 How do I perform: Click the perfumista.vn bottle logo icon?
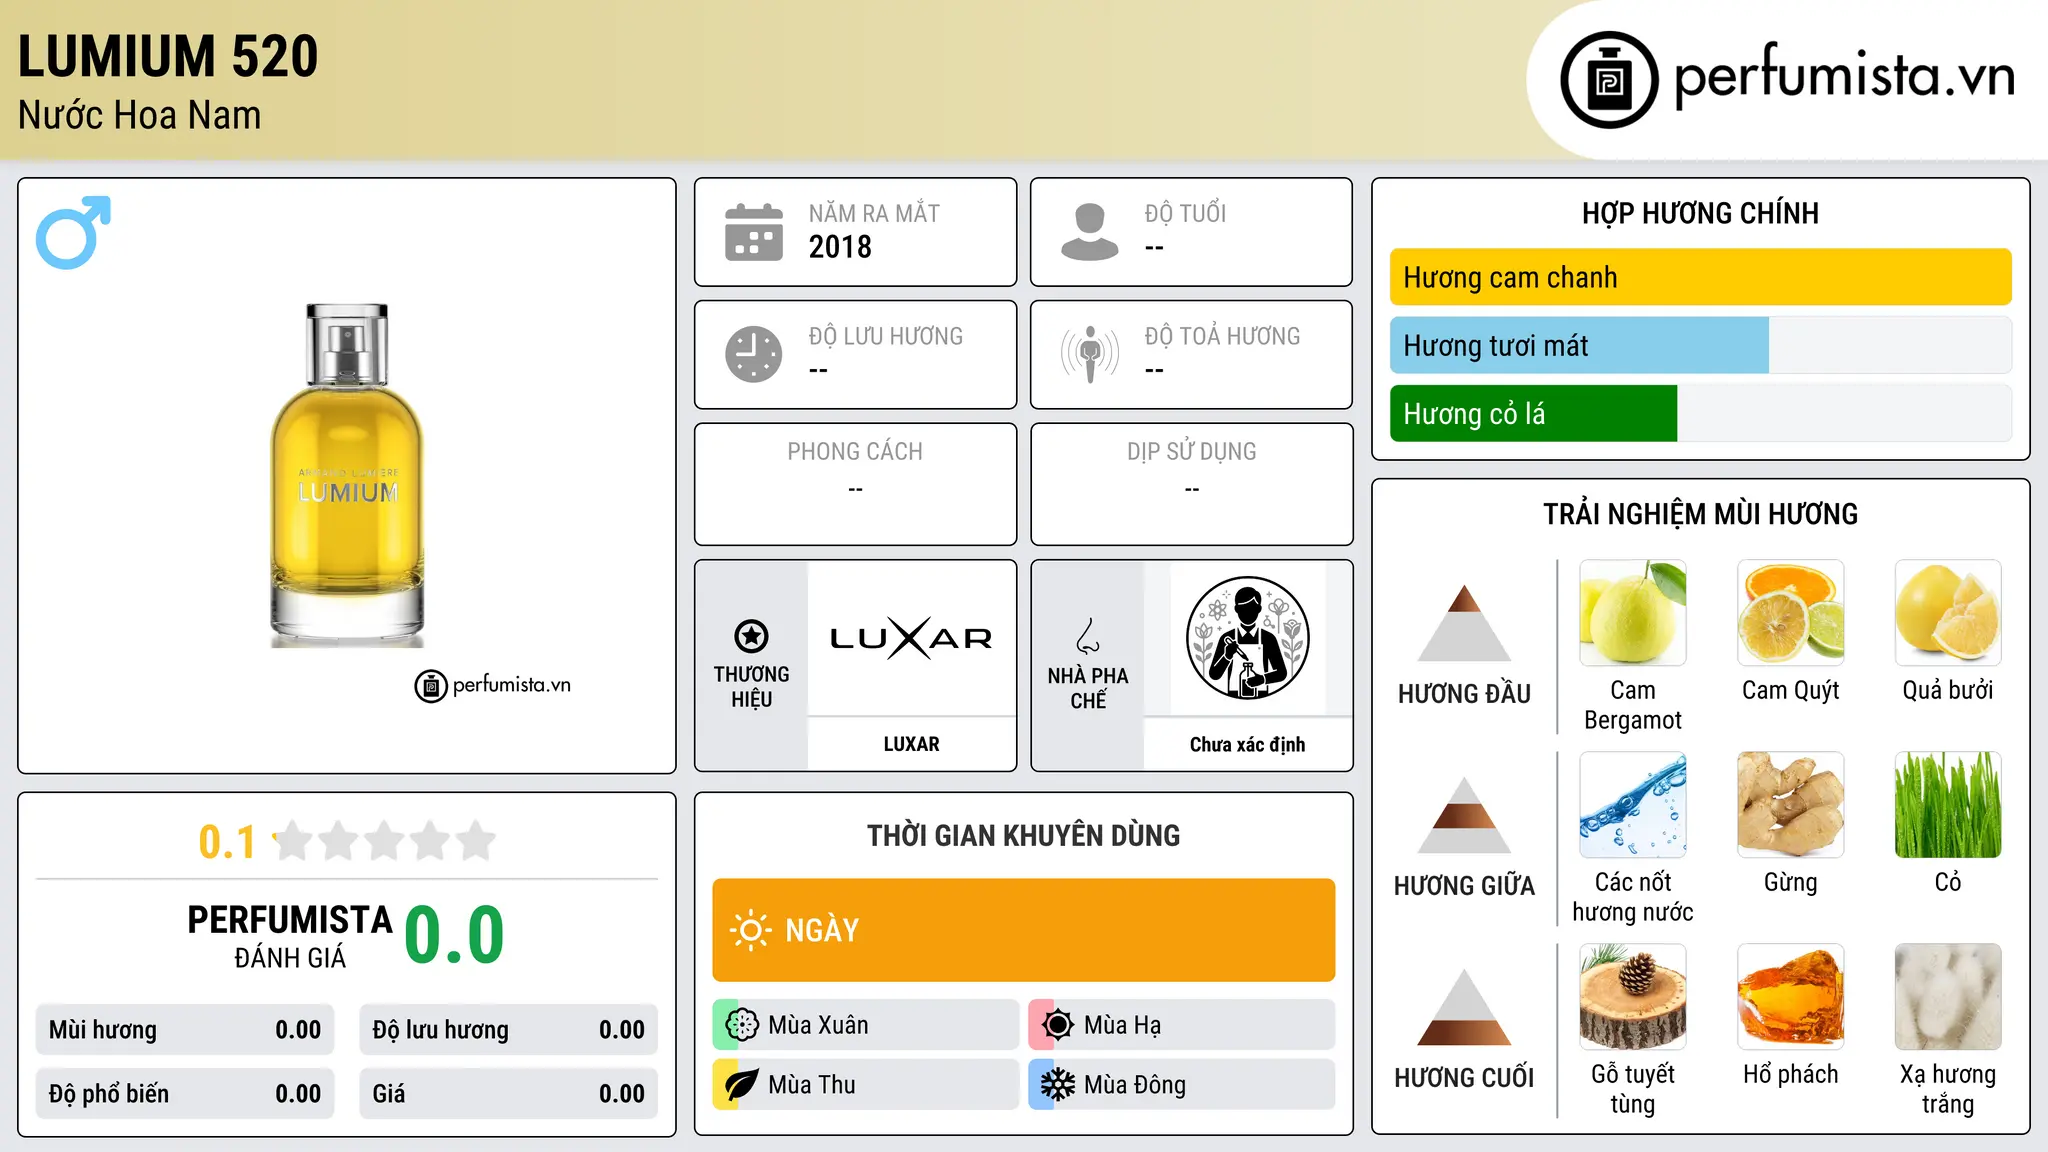click(1609, 80)
